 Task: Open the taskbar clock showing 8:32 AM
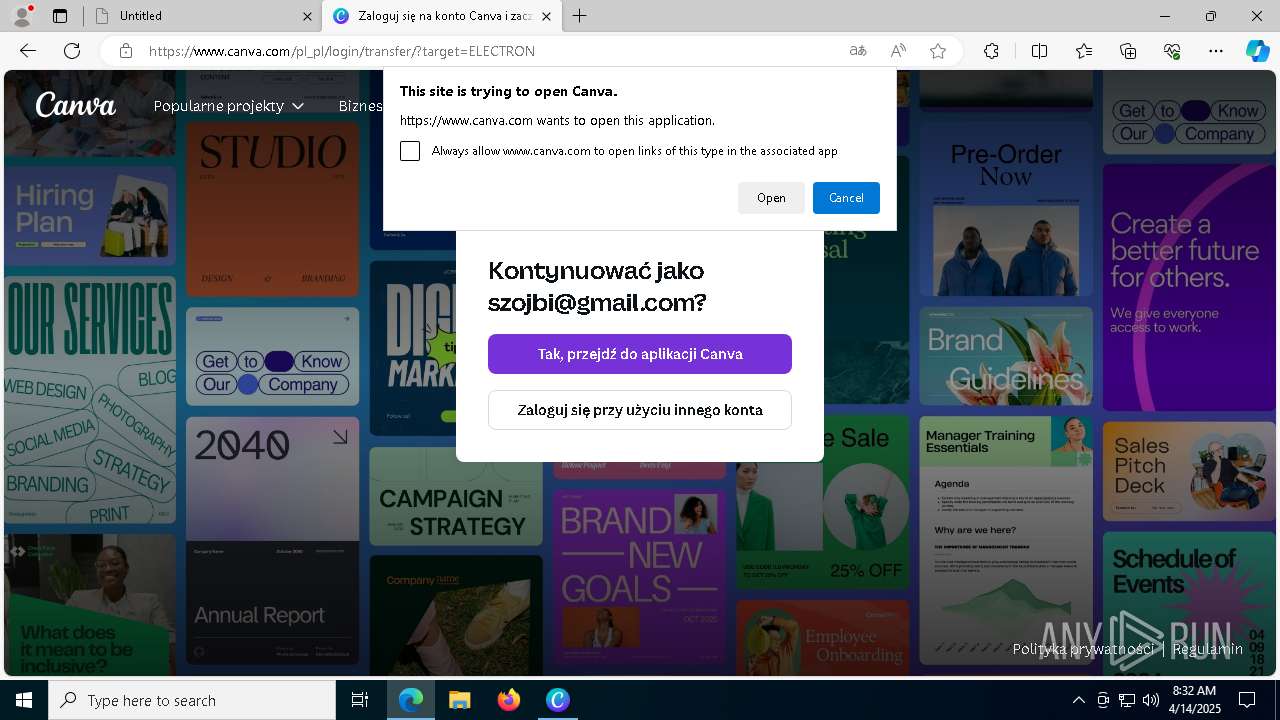[x=1194, y=700]
